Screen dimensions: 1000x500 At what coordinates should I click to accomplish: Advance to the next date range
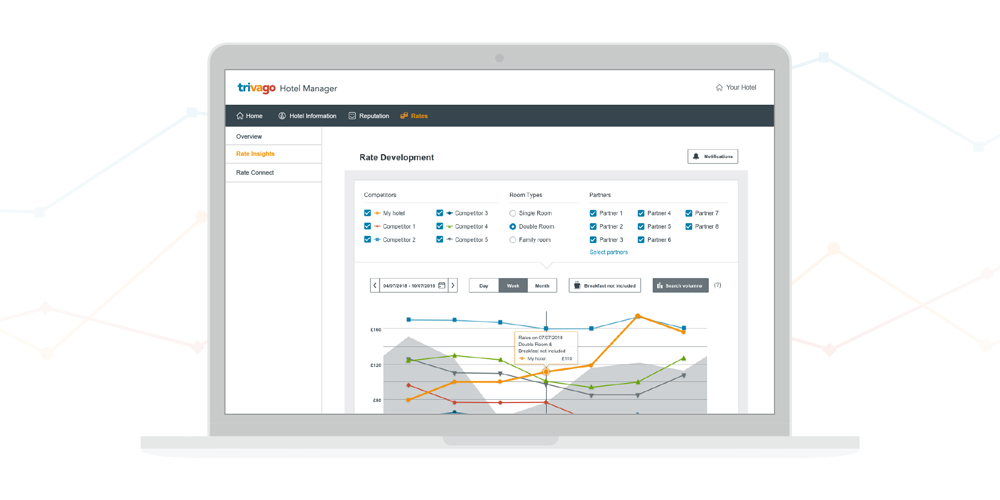pyautogui.click(x=453, y=286)
